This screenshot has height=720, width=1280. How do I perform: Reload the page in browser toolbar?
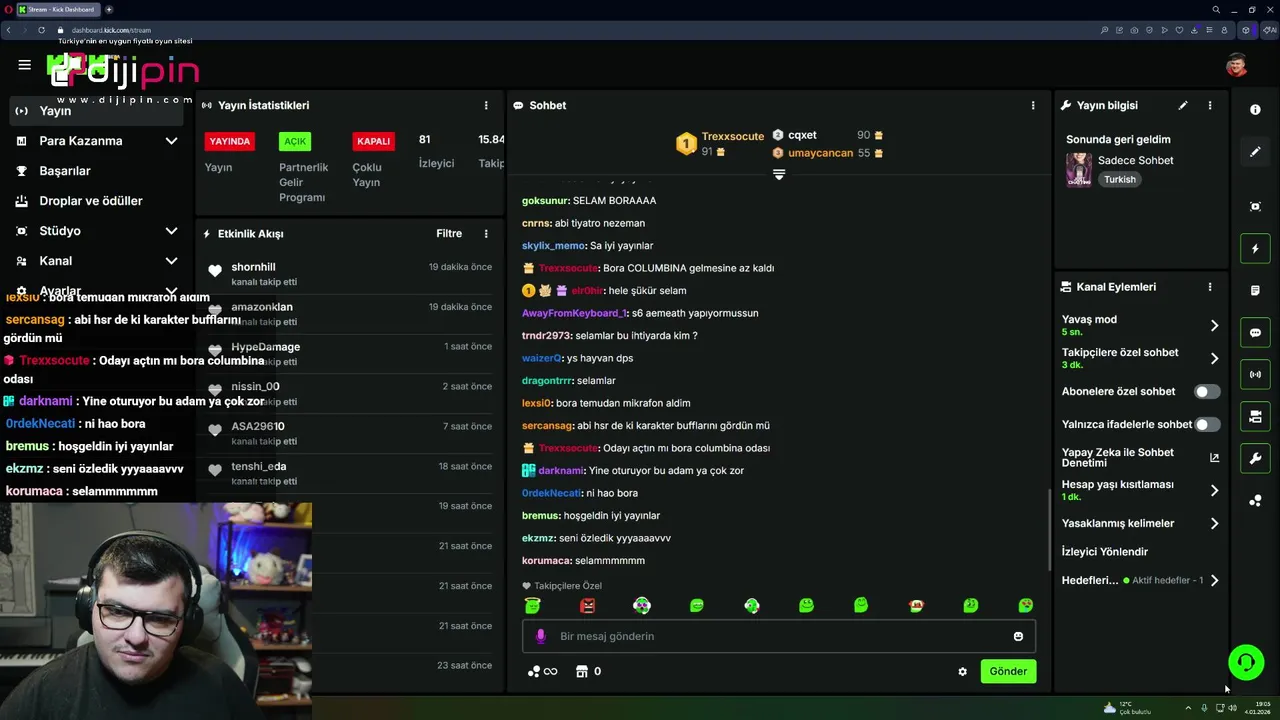[x=41, y=30]
